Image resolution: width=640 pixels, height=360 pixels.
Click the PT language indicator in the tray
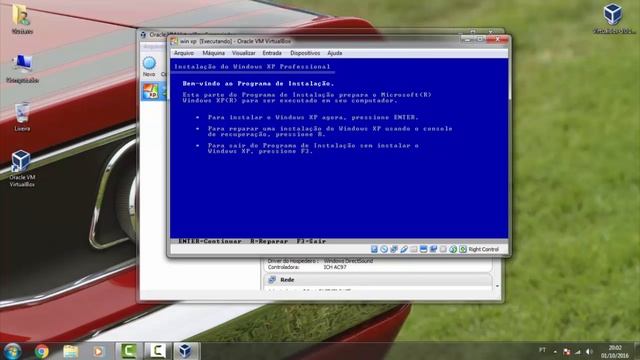coord(542,350)
